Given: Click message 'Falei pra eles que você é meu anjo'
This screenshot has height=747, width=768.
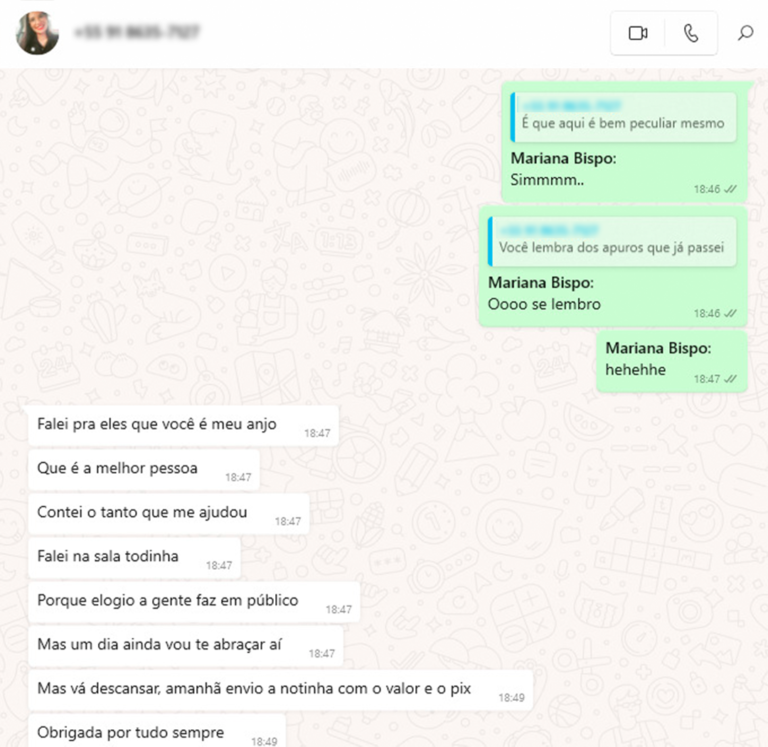Looking at the screenshot, I should click(184, 425).
